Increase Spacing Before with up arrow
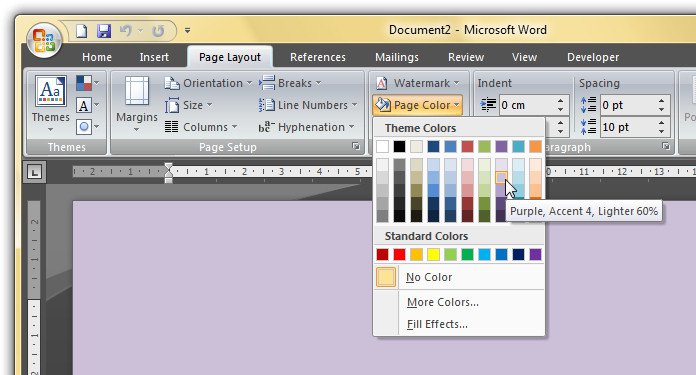 (662, 101)
